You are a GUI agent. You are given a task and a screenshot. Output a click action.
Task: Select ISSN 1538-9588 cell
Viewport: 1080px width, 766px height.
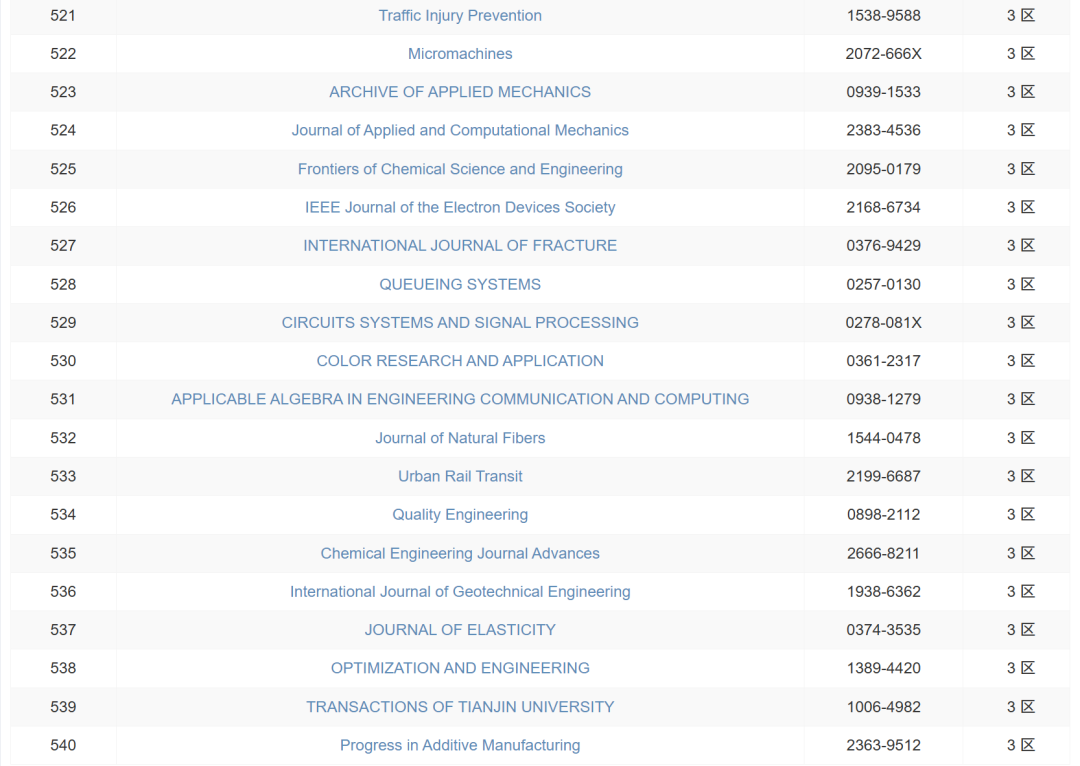(884, 15)
